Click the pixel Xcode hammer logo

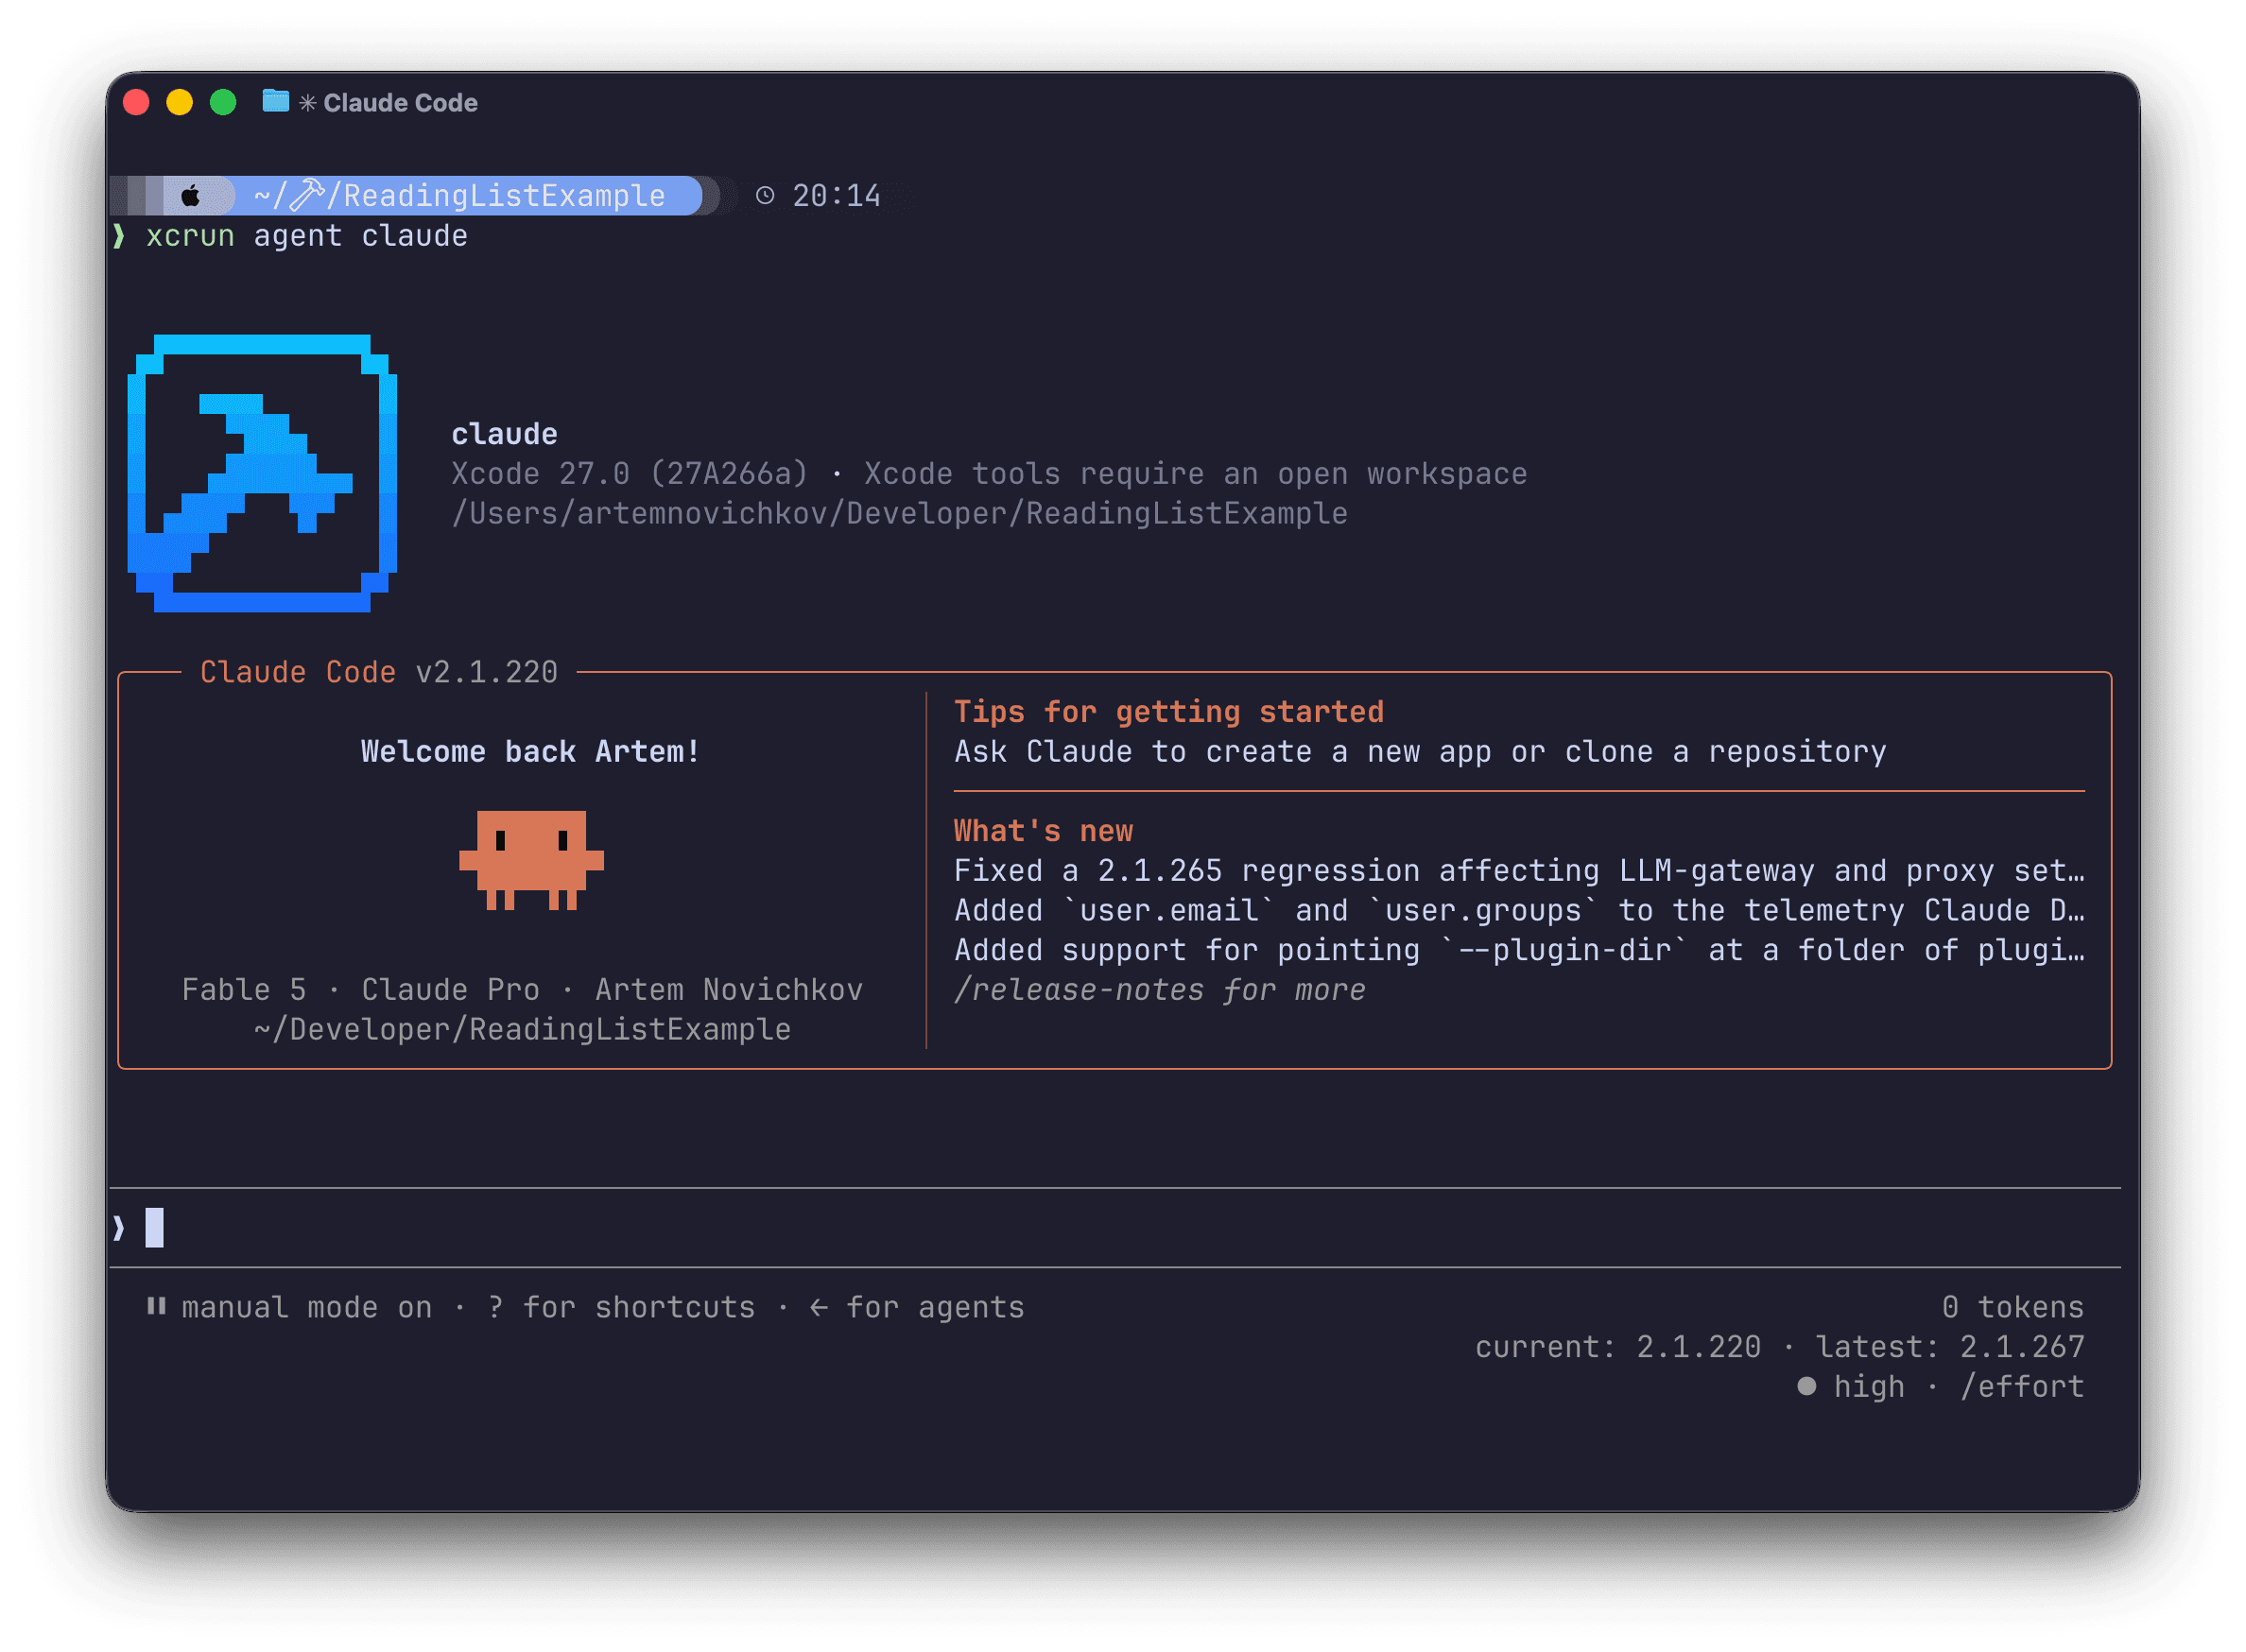click(x=263, y=473)
